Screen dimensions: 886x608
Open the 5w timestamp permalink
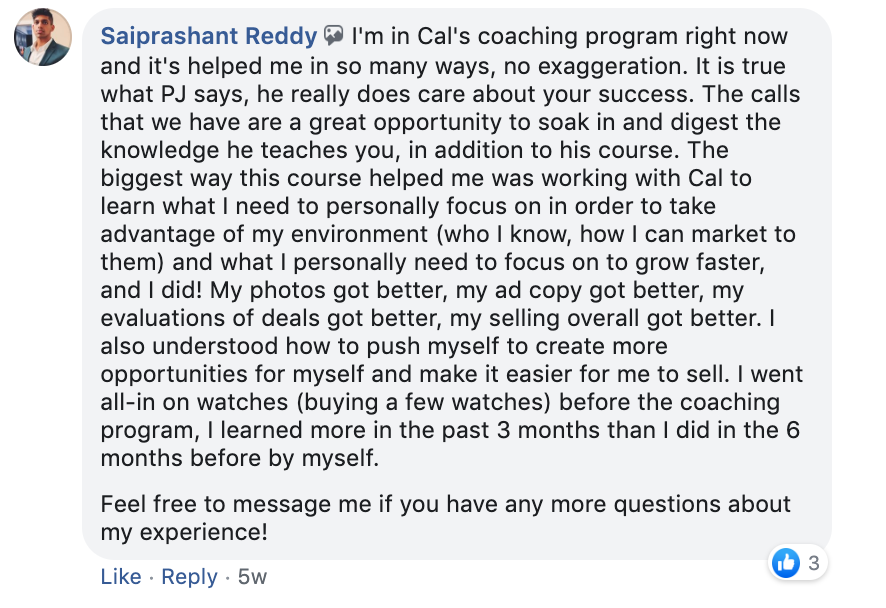tap(252, 577)
